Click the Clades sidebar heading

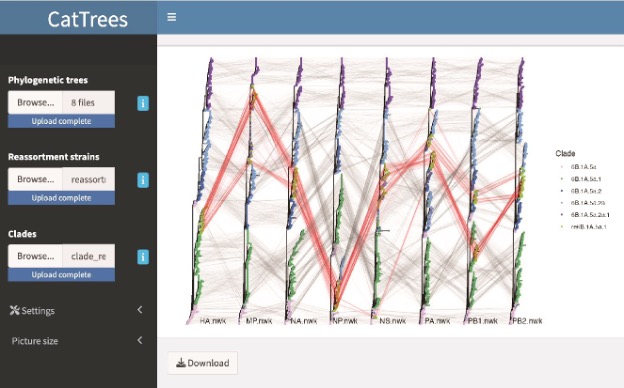click(x=22, y=234)
